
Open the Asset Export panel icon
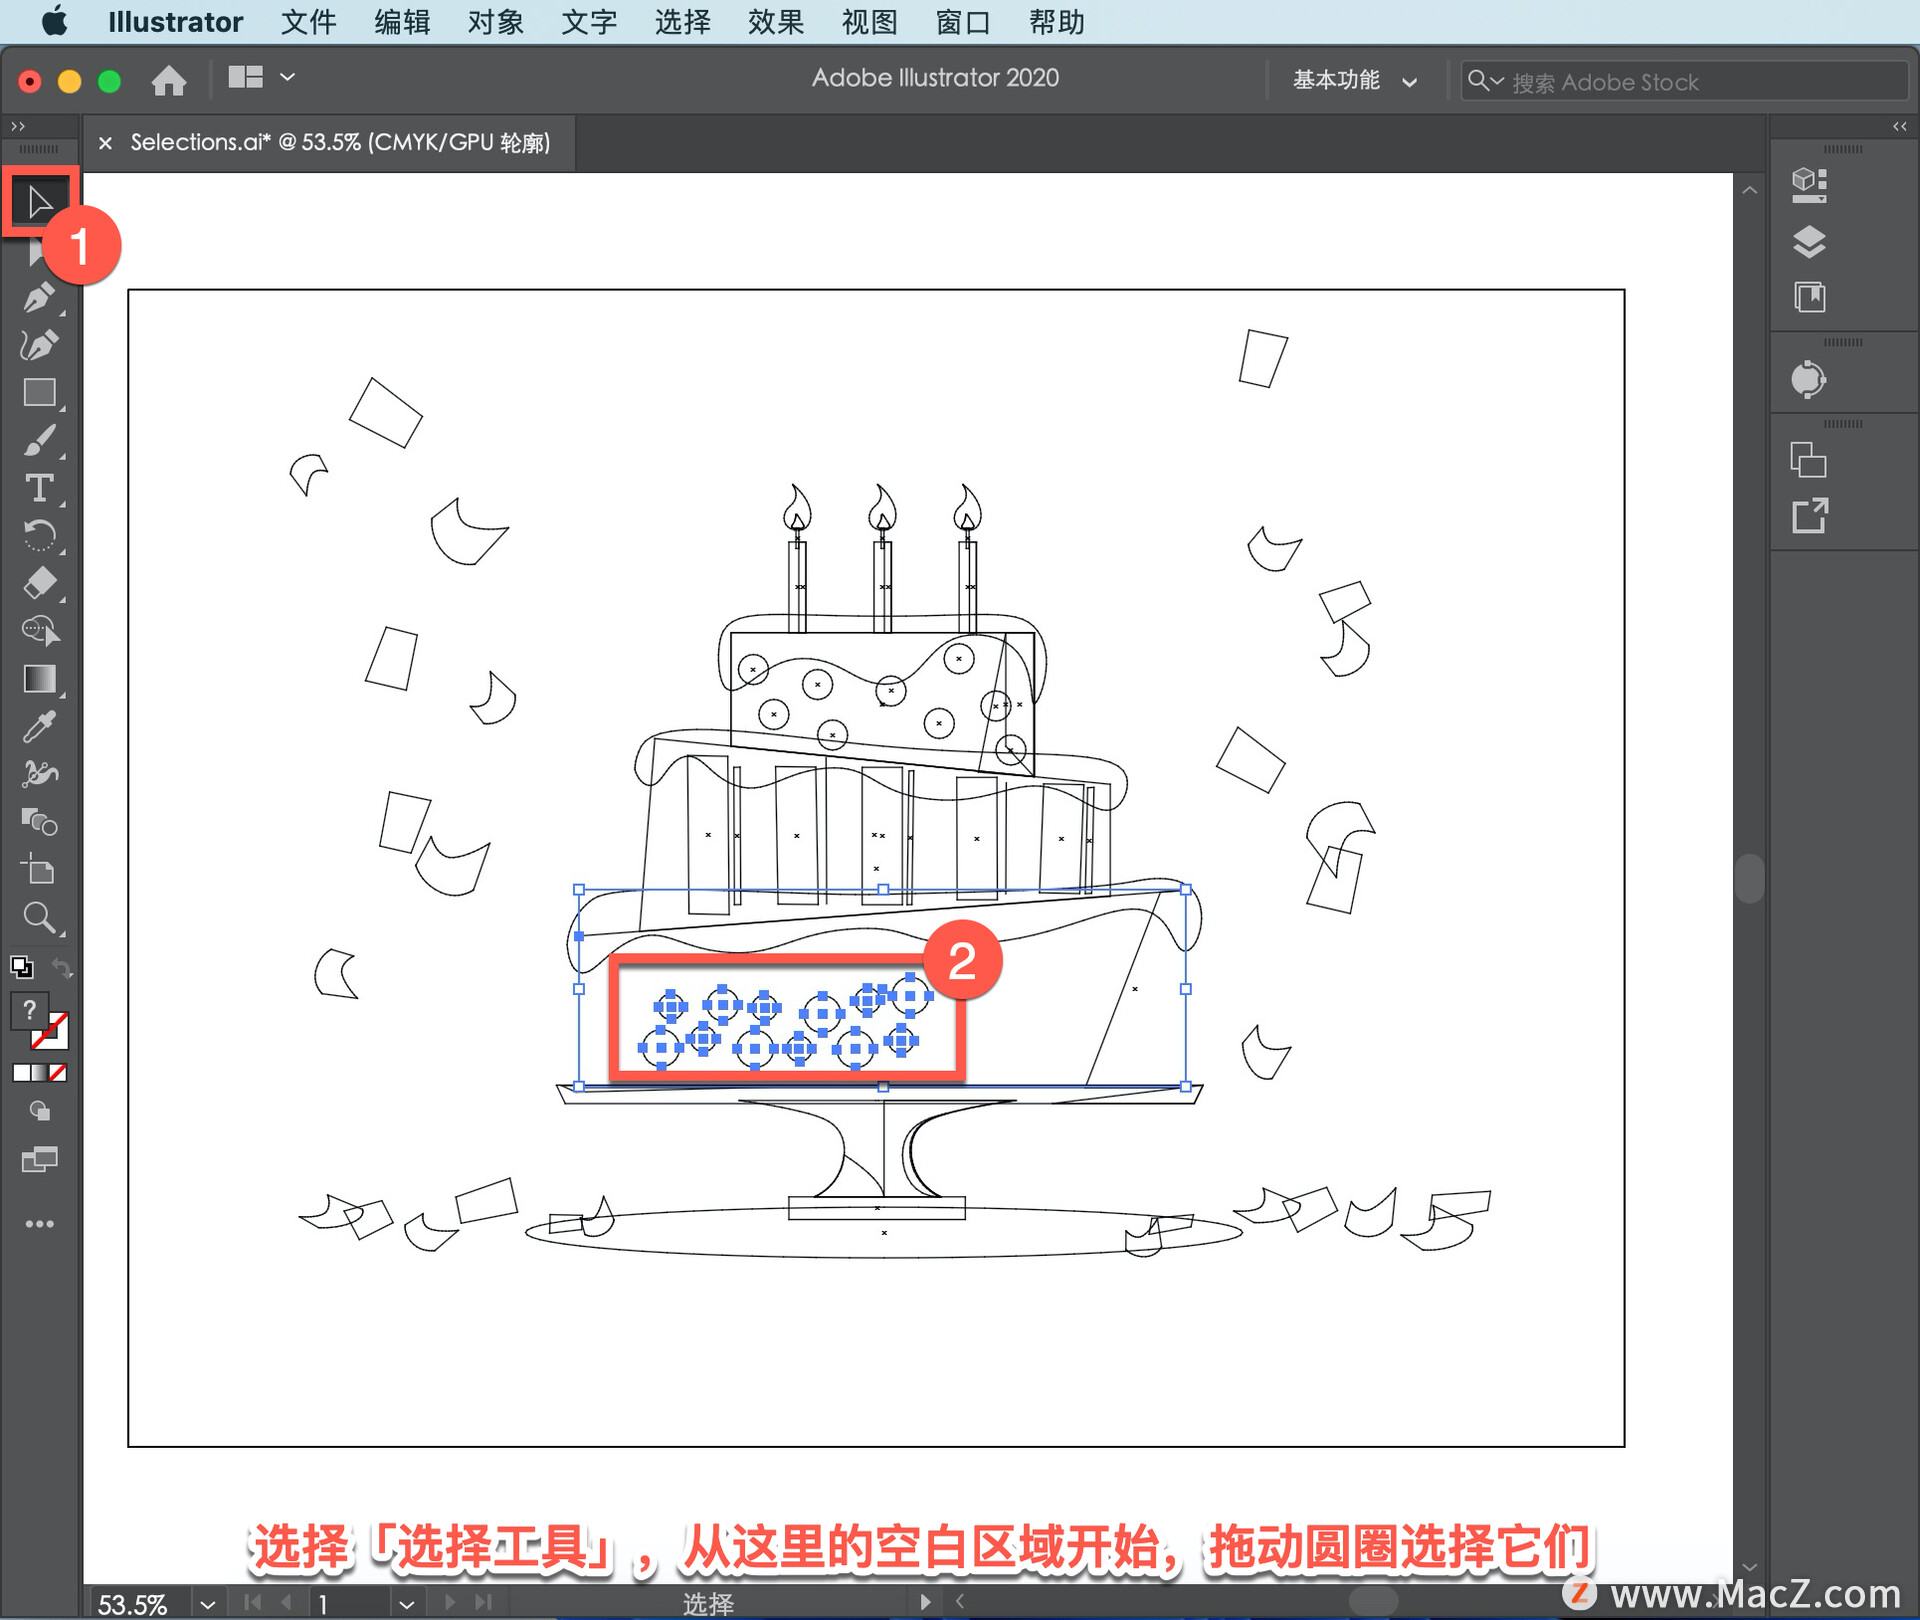[1809, 516]
